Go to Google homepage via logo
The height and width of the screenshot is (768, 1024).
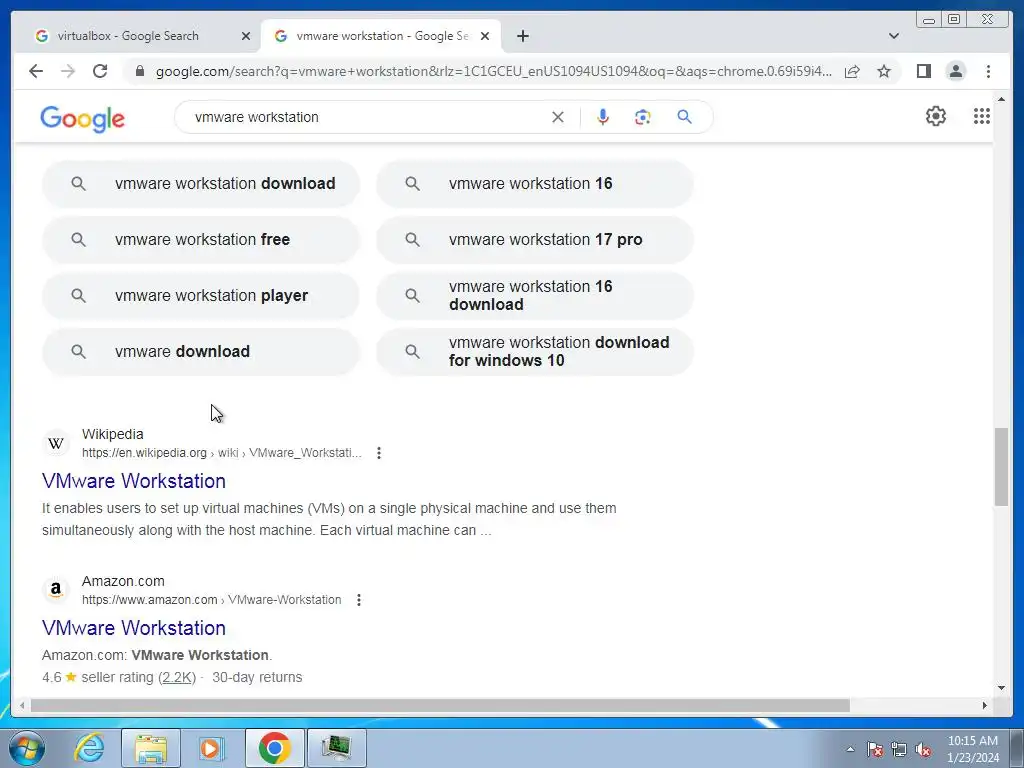(x=82, y=119)
